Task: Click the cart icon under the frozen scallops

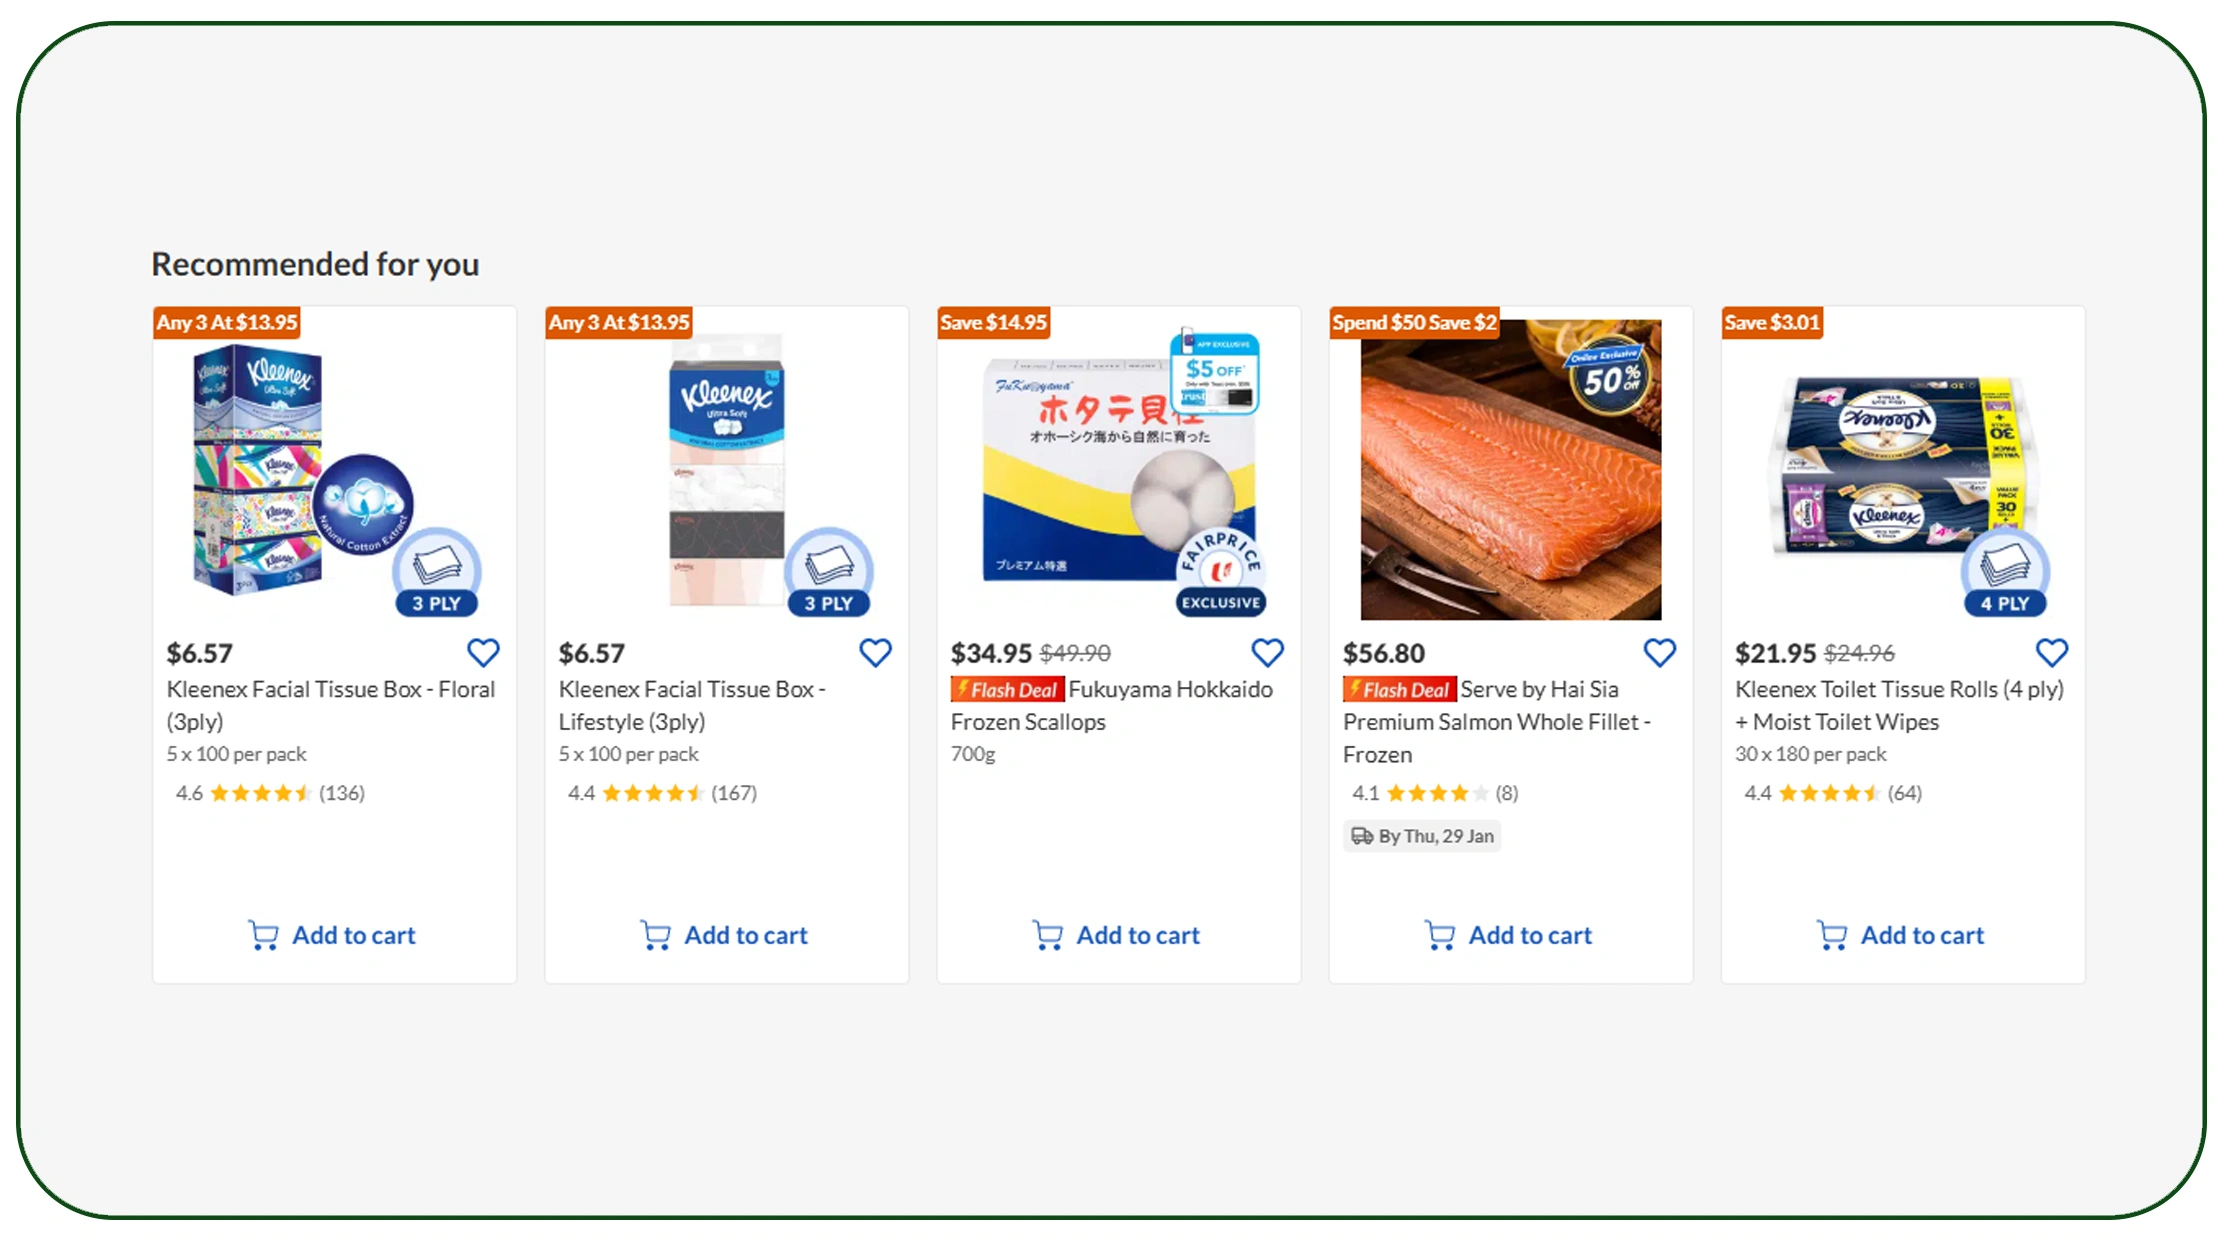Action: (x=1046, y=933)
